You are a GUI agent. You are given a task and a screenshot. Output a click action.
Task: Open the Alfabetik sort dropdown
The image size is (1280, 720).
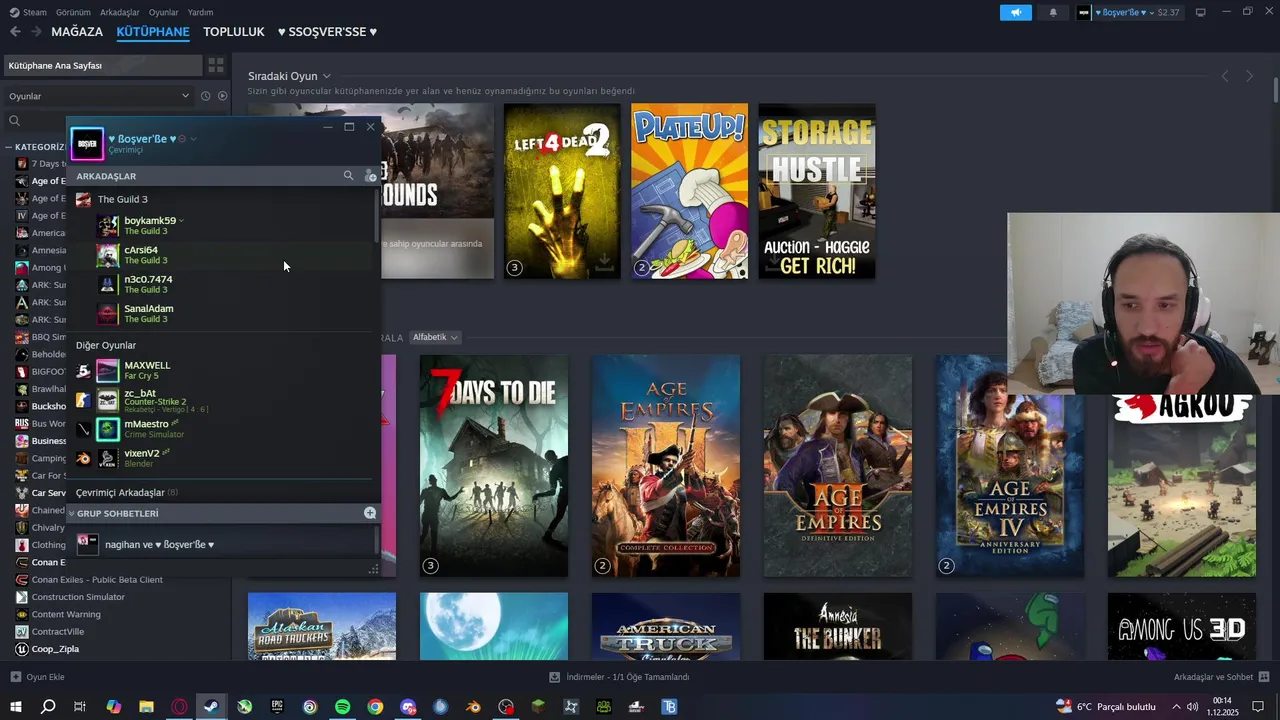click(435, 338)
